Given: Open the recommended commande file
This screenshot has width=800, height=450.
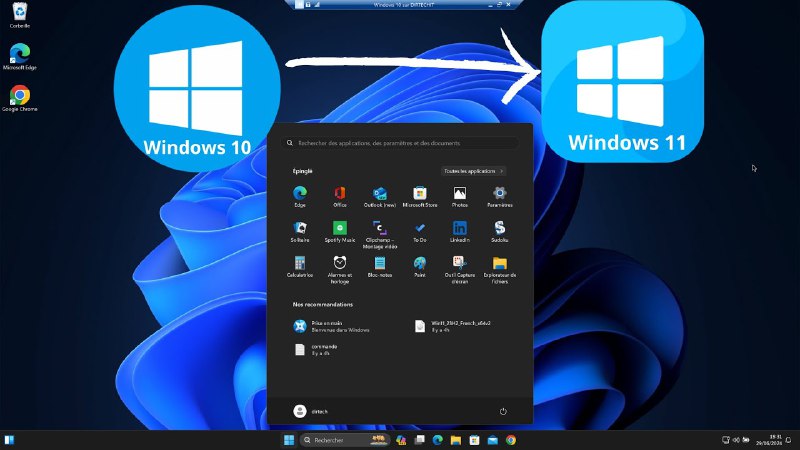Looking at the screenshot, I should click(x=316, y=349).
